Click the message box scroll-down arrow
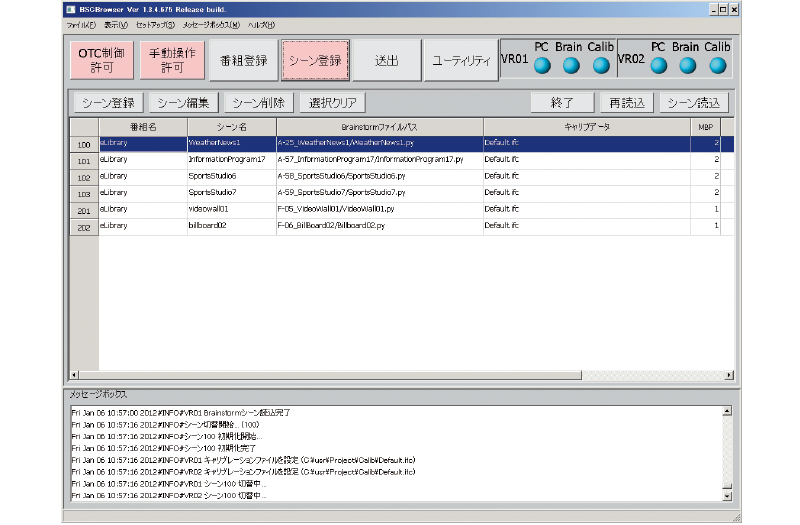800x525 pixels. tap(727, 495)
